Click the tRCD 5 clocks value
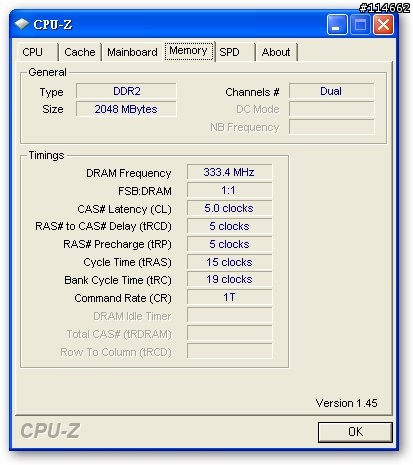Image resolution: width=413 pixels, height=465 pixels. (x=229, y=226)
